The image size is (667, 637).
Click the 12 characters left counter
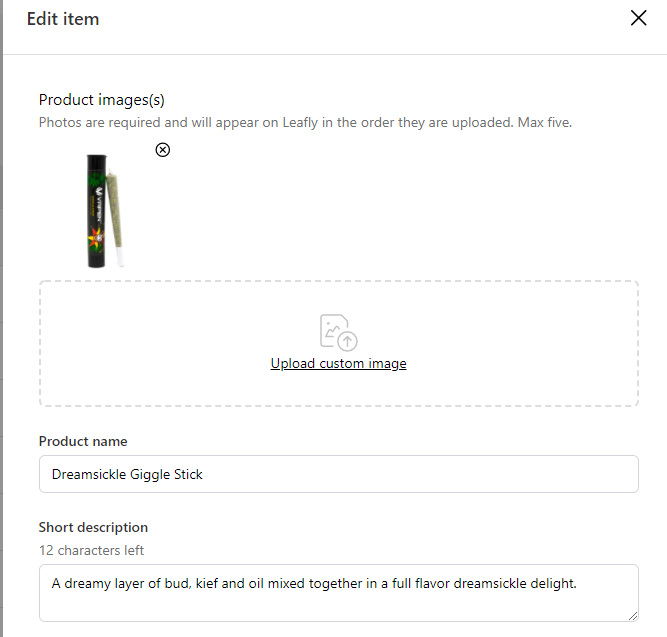[x=91, y=550]
